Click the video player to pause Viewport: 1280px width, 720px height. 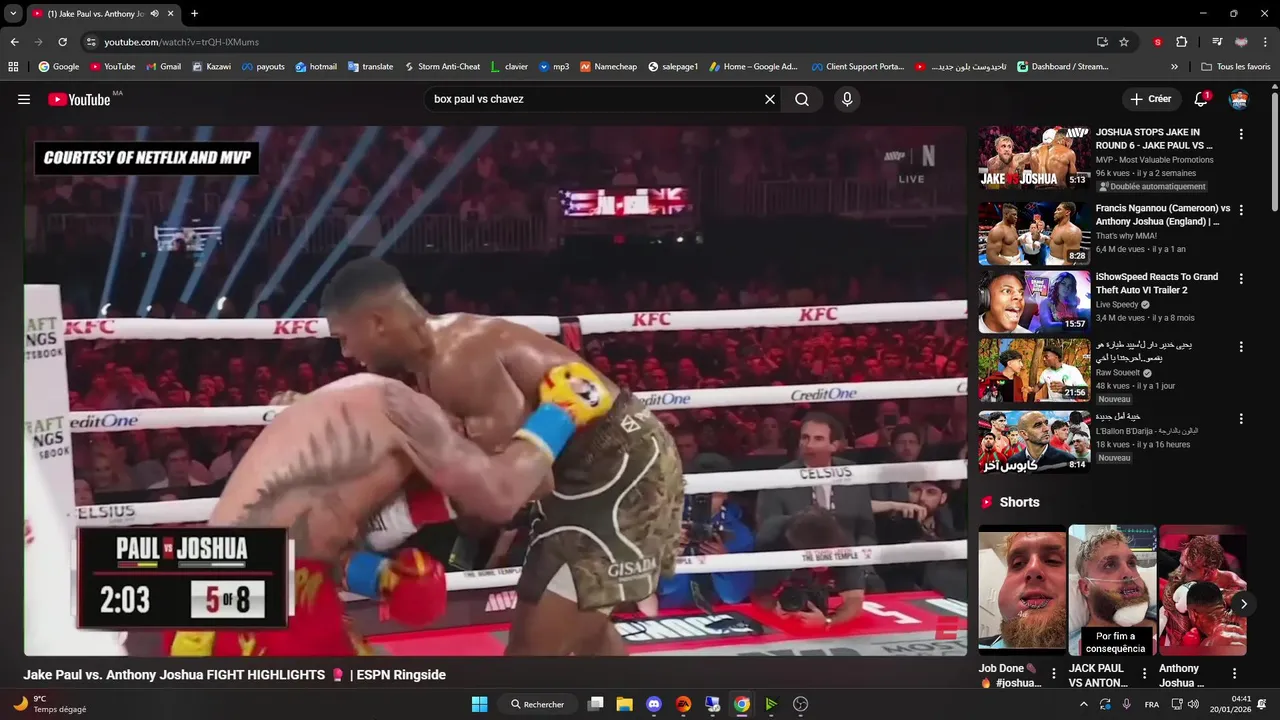[495, 390]
